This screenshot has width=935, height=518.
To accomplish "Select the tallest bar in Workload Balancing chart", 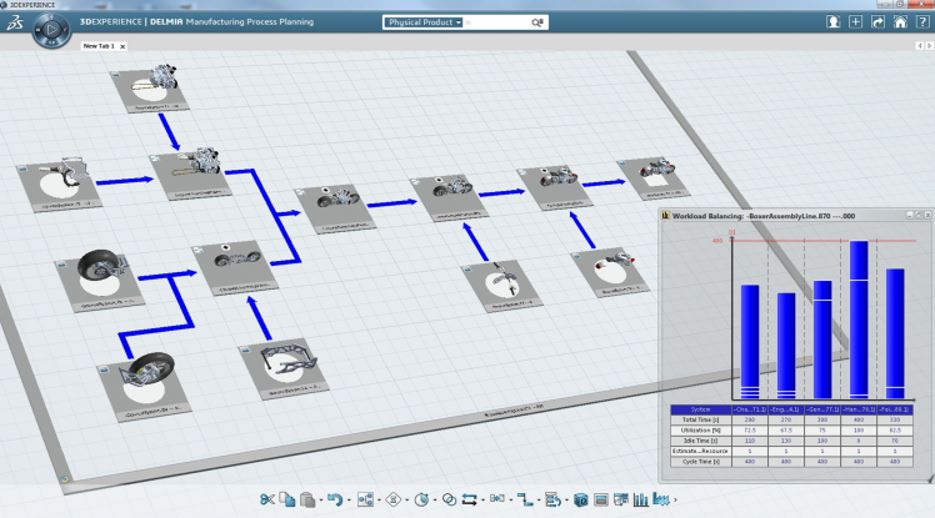I will click(857, 320).
